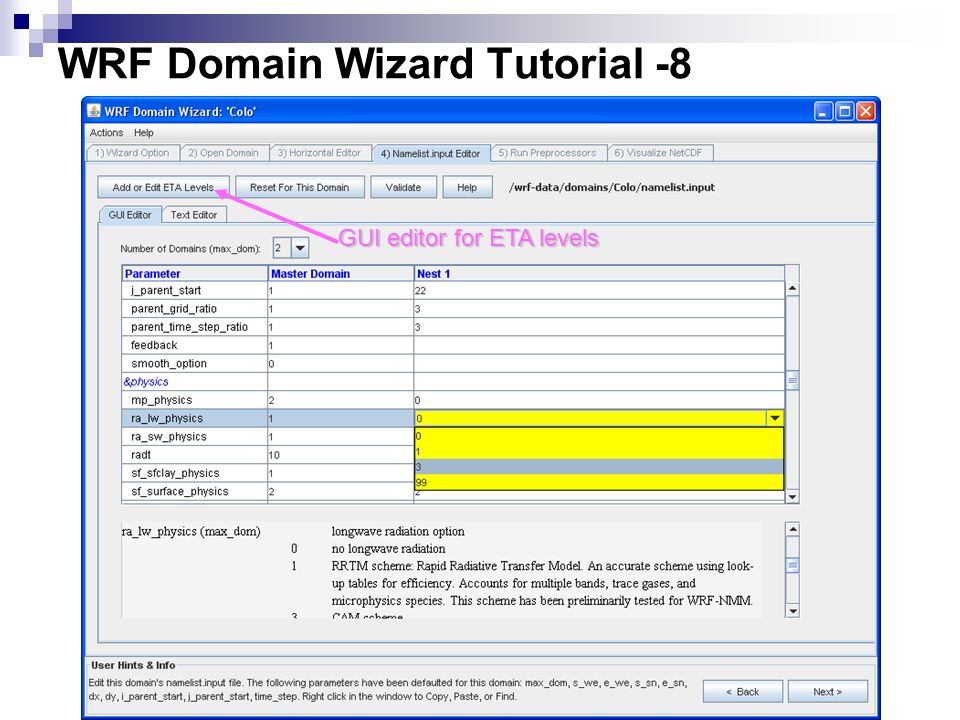Open the Help menu
The width and height of the screenshot is (960, 720).
click(x=144, y=133)
